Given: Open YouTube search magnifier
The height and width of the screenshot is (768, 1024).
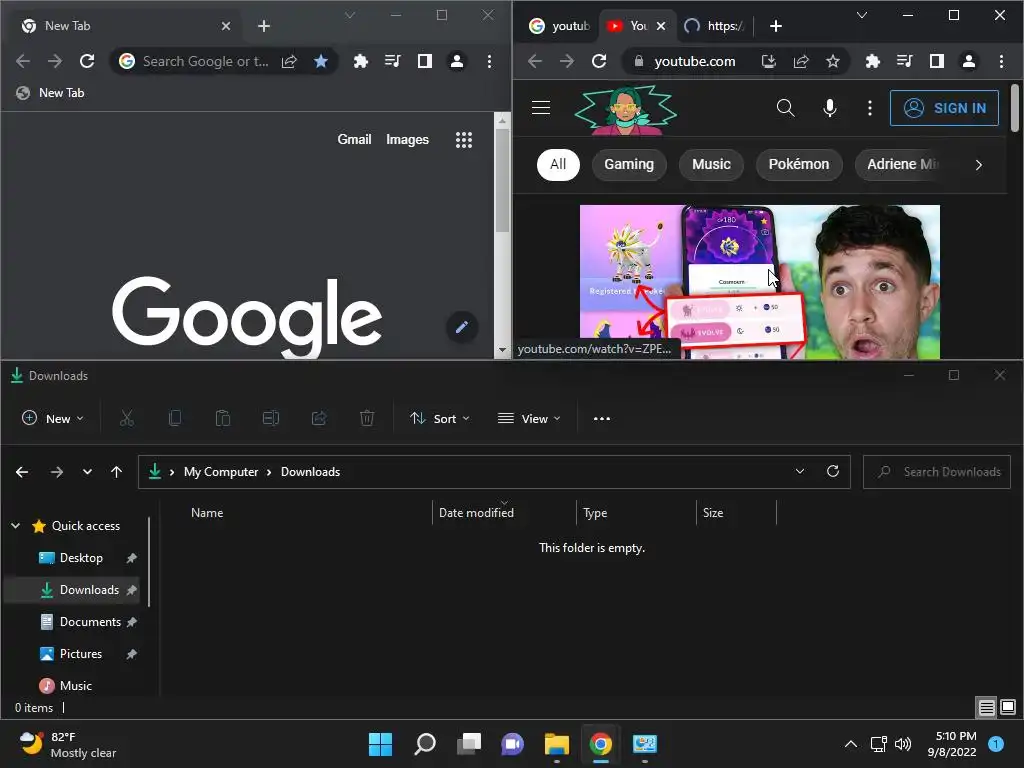Looking at the screenshot, I should pyautogui.click(x=786, y=108).
